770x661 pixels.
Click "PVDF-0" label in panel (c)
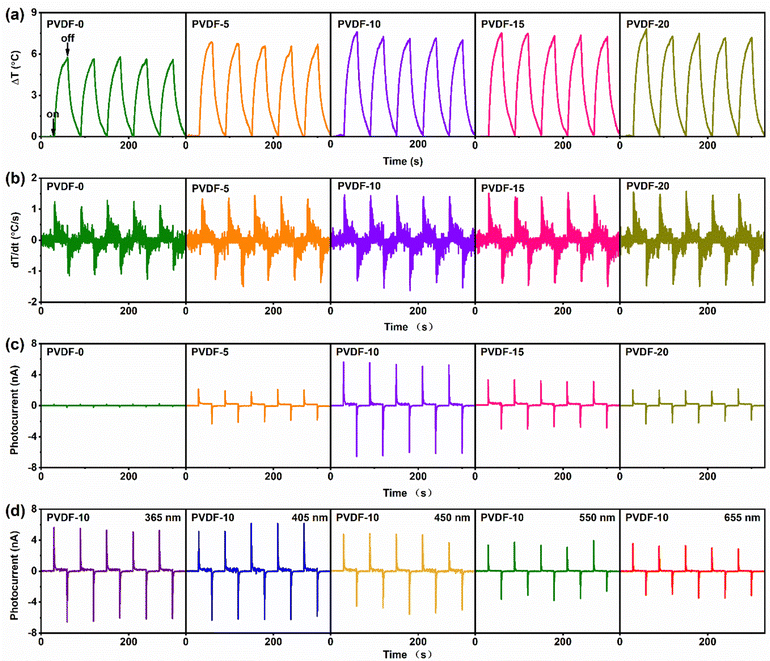pos(65,352)
